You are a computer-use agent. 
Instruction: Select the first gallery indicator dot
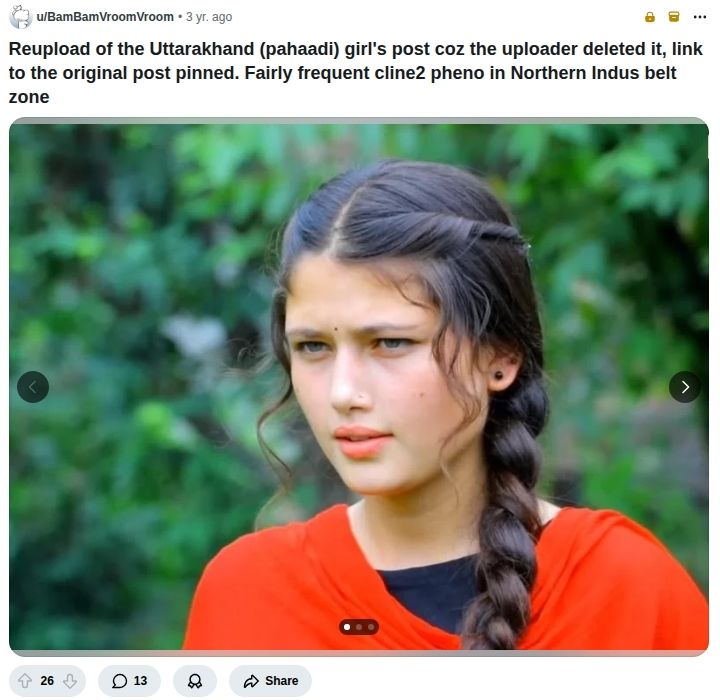tap(347, 627)
